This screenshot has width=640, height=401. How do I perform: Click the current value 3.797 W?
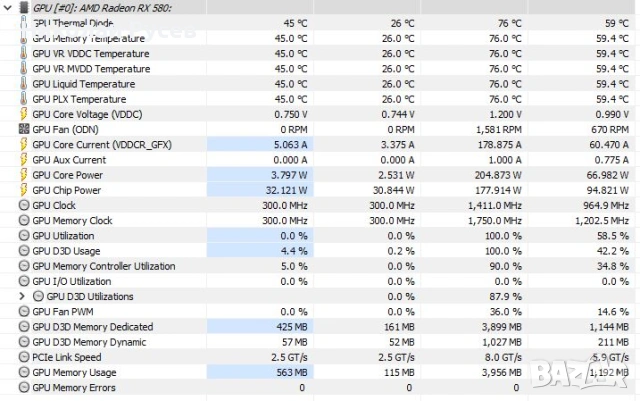(x=289, y=175)
